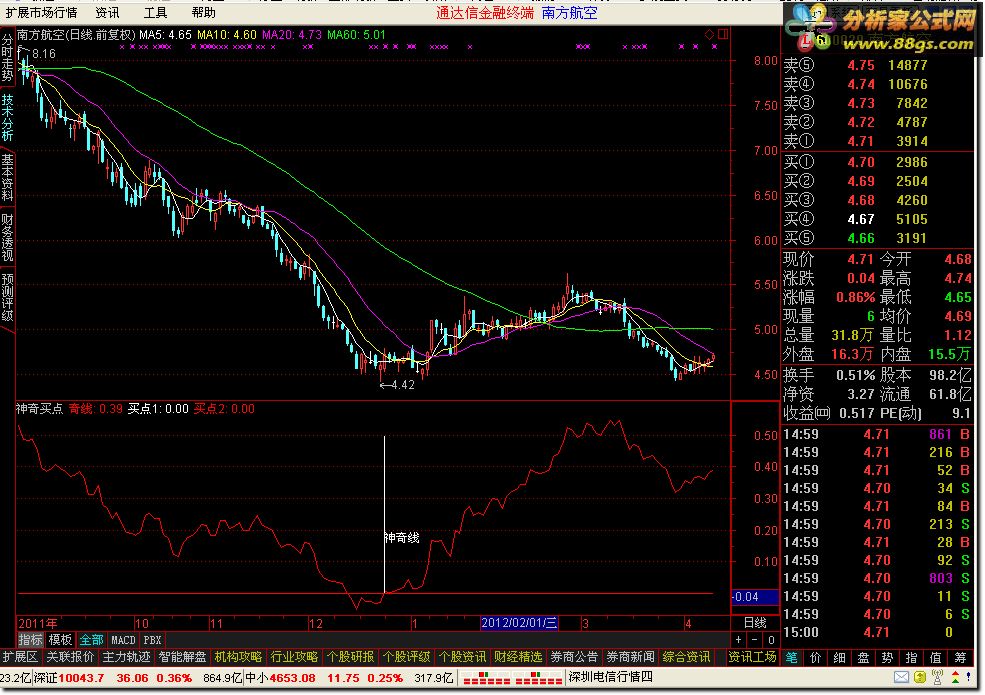This screenshot has height=695, width=985.
Task: Open the 主力轨迹 bottom tab
Action: pos(126,657)
